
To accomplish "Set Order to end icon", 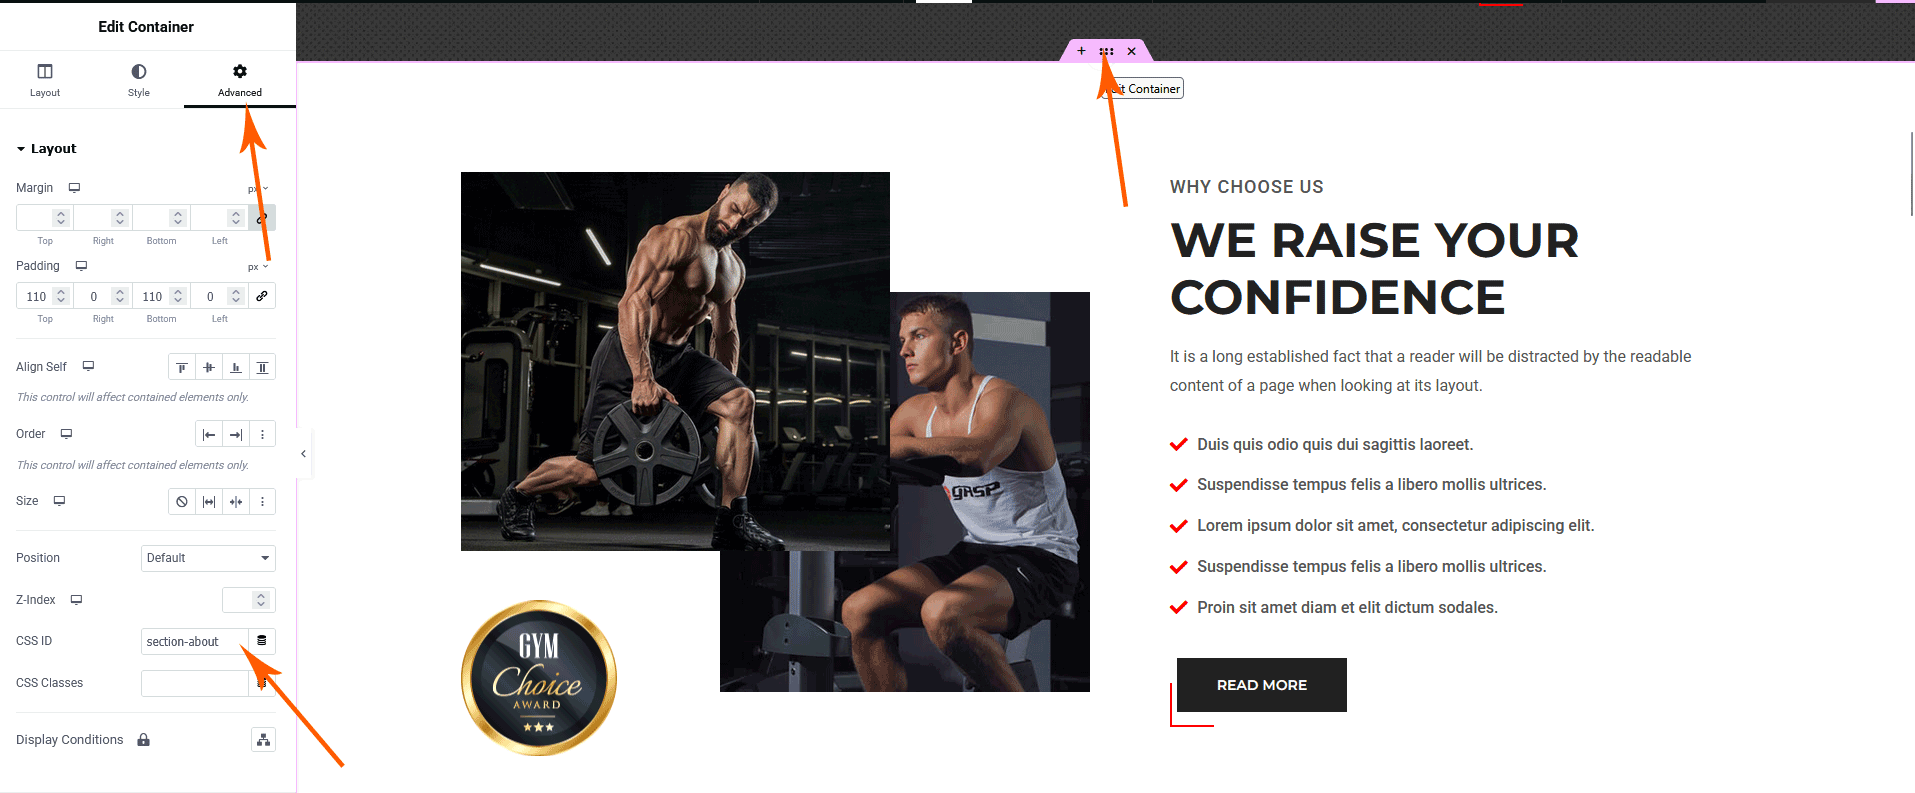I will coord(236,434).
